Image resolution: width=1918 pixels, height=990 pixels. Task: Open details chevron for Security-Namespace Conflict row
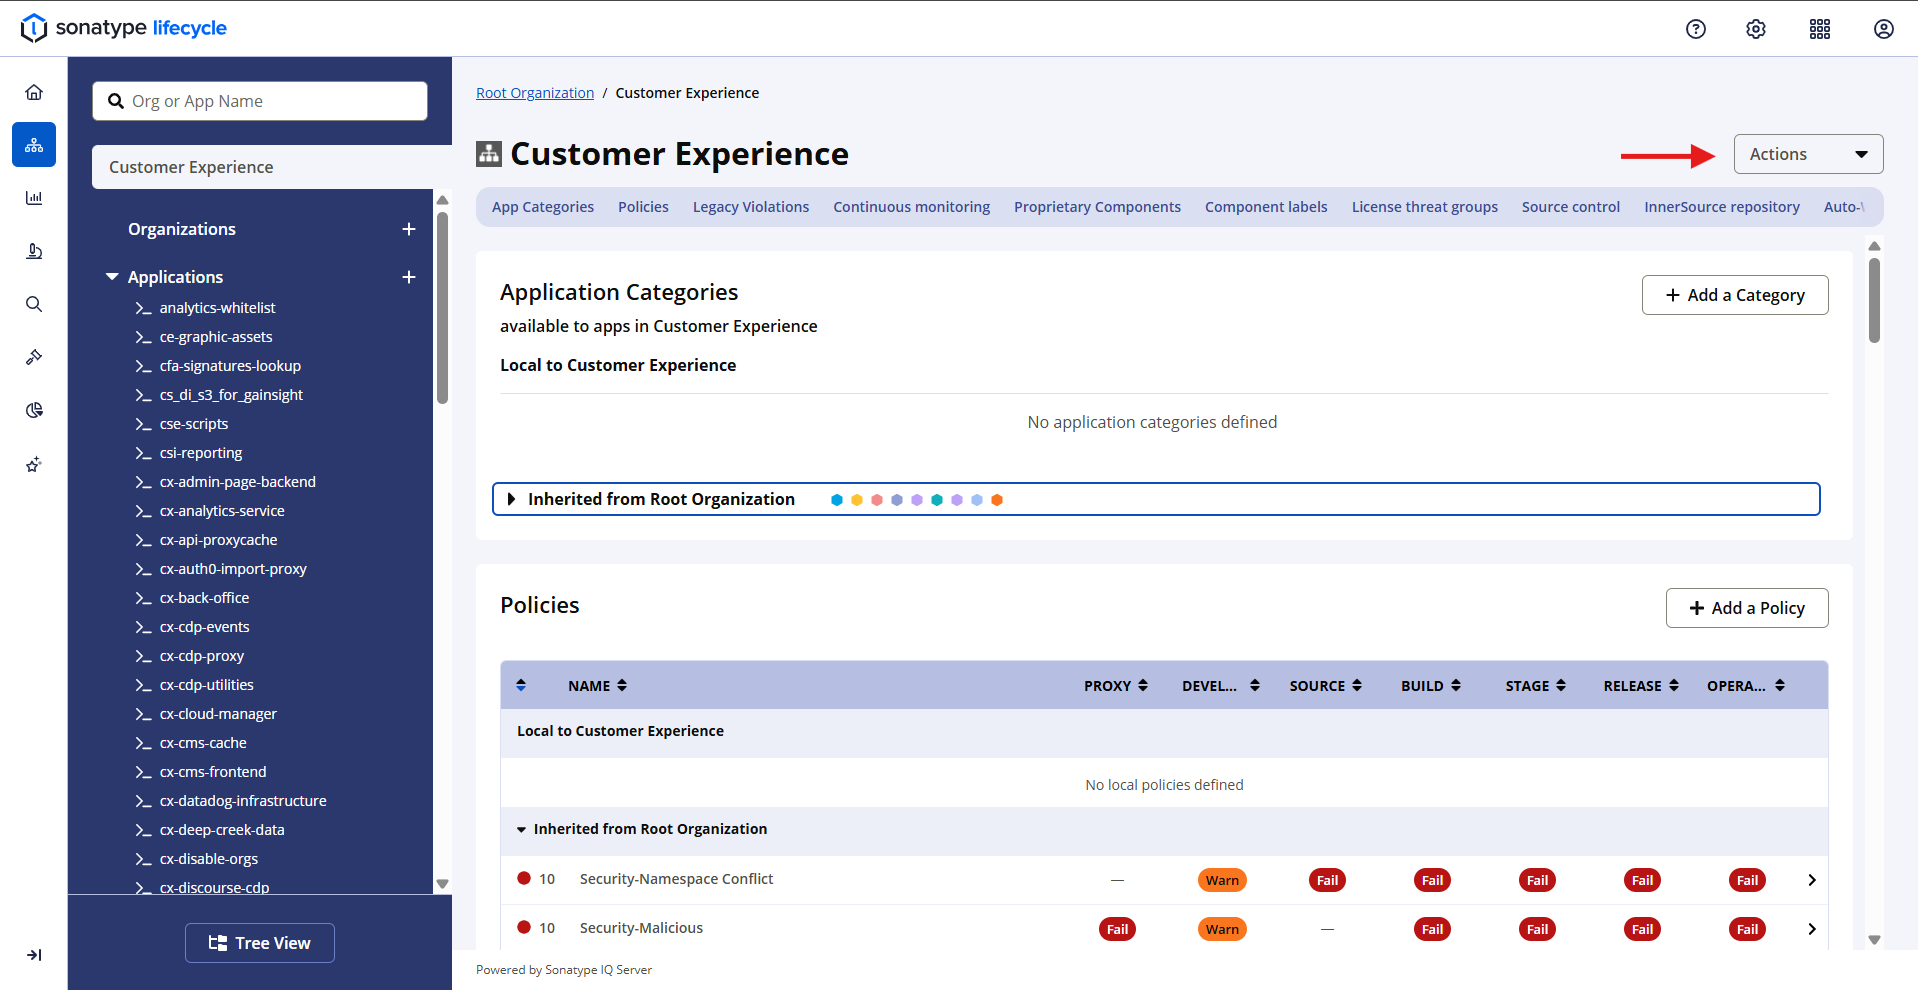click(x=1812, y=880)
